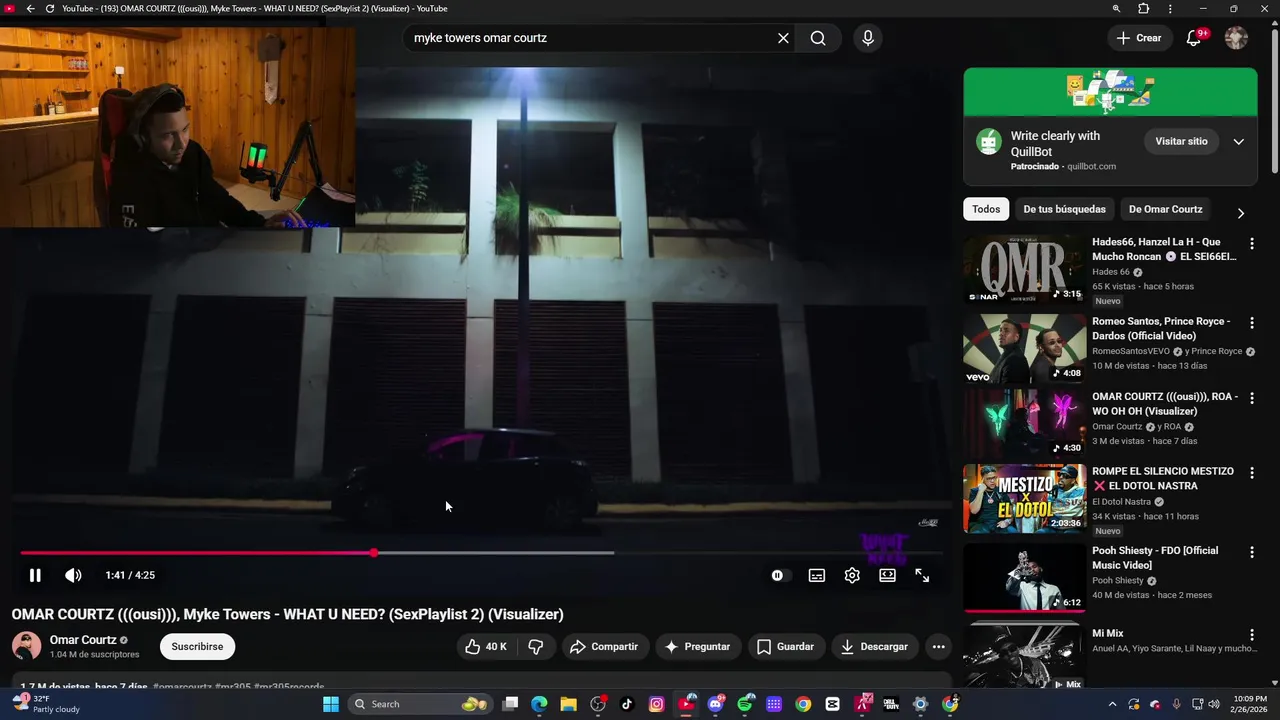Open options for ROMPE EL SILENCIO MESTIZO video

click(x=1251, y=473)
